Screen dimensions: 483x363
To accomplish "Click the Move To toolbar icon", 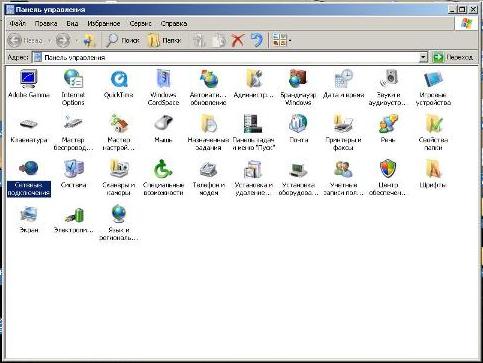I will (200, 41).
